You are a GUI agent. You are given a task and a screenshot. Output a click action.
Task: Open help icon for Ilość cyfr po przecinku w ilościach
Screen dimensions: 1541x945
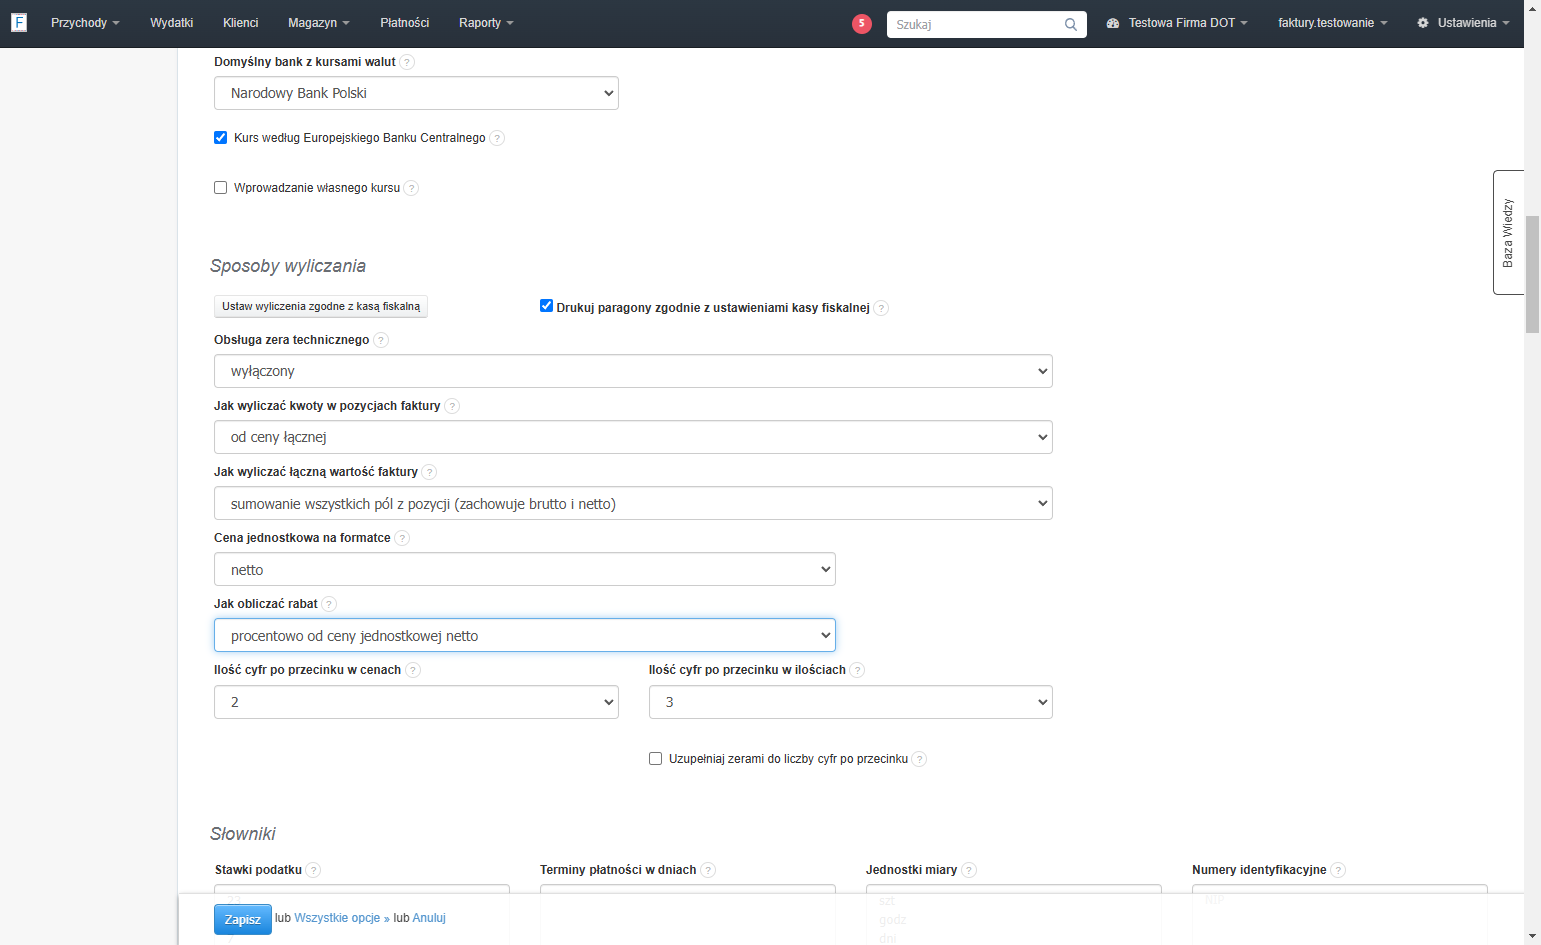[857, 670]
